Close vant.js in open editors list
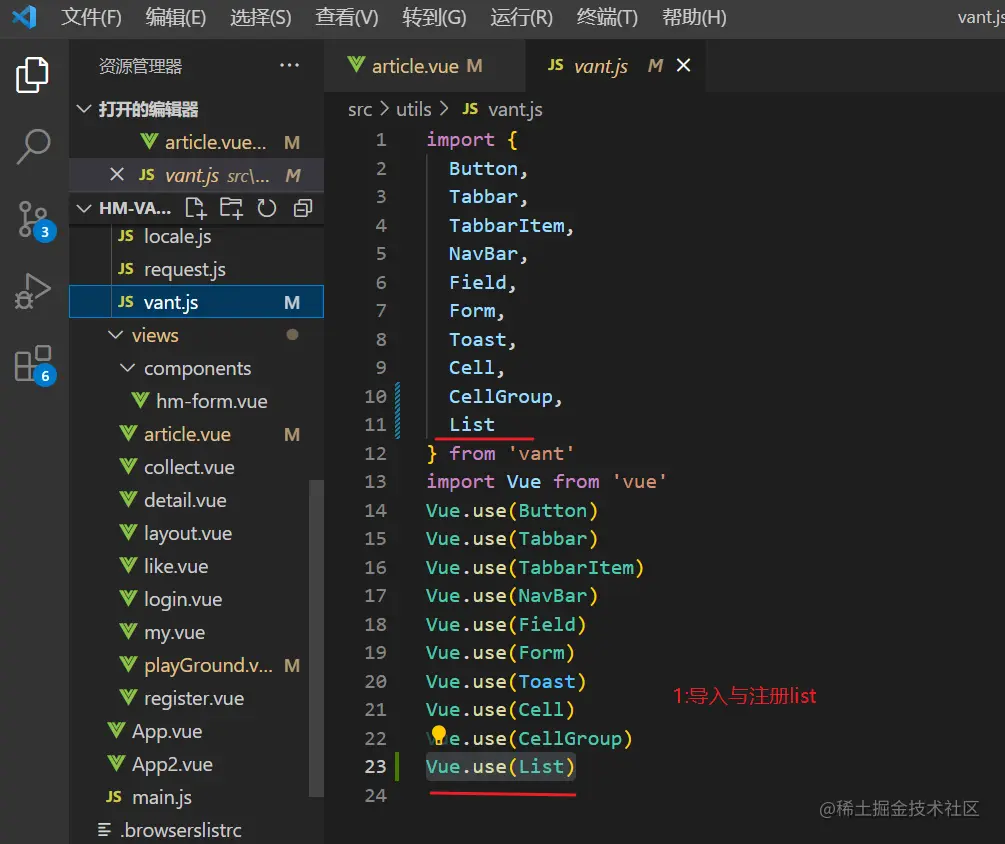 click(x=117, y=174)
